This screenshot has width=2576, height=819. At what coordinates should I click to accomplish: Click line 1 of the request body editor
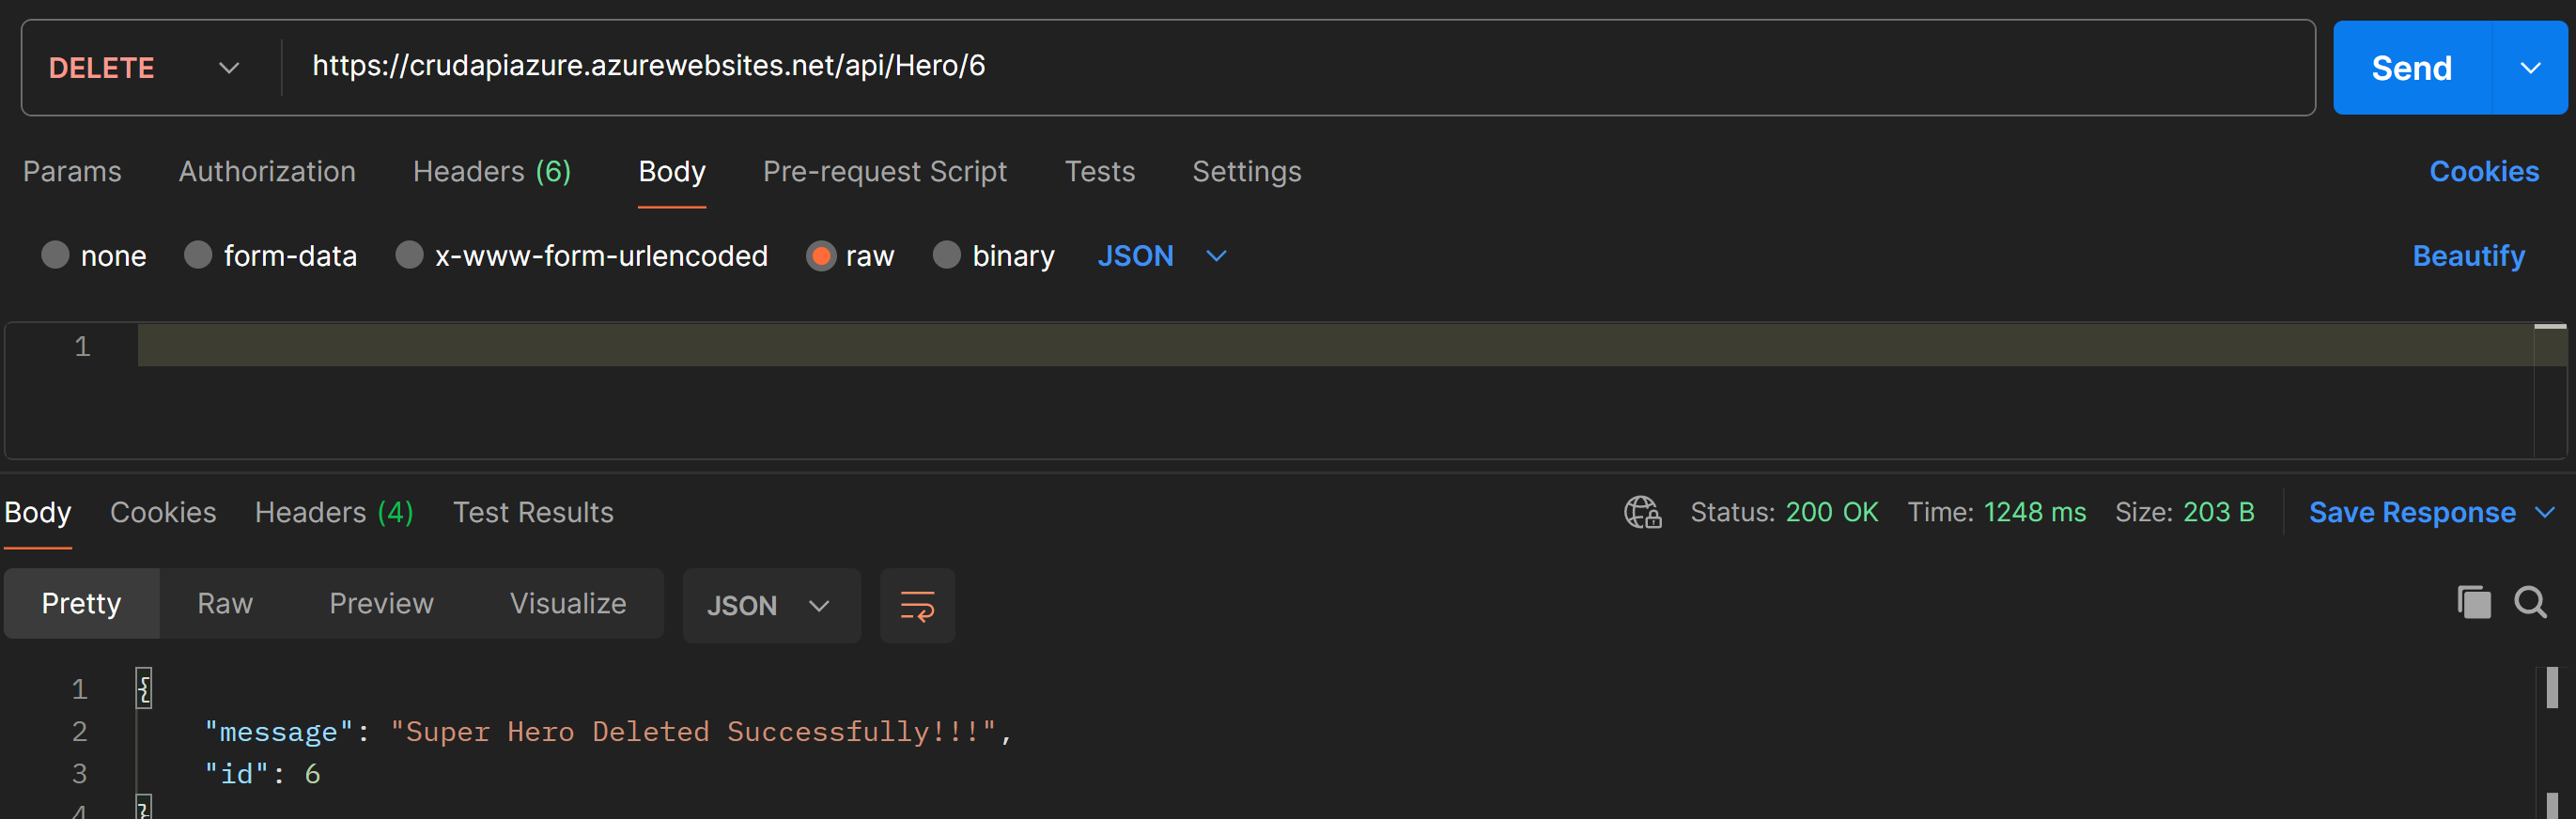pos(1335,346)
